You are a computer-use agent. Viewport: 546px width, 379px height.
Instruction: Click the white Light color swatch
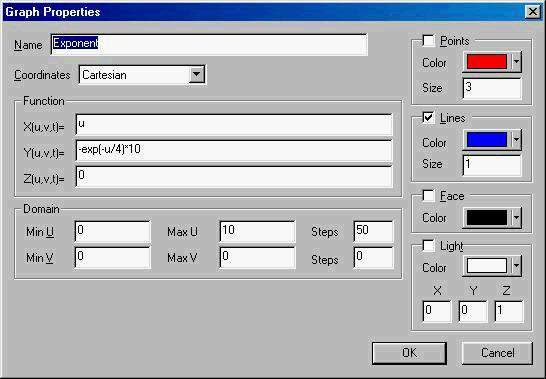pyautogui.click(x=486, y=266)
